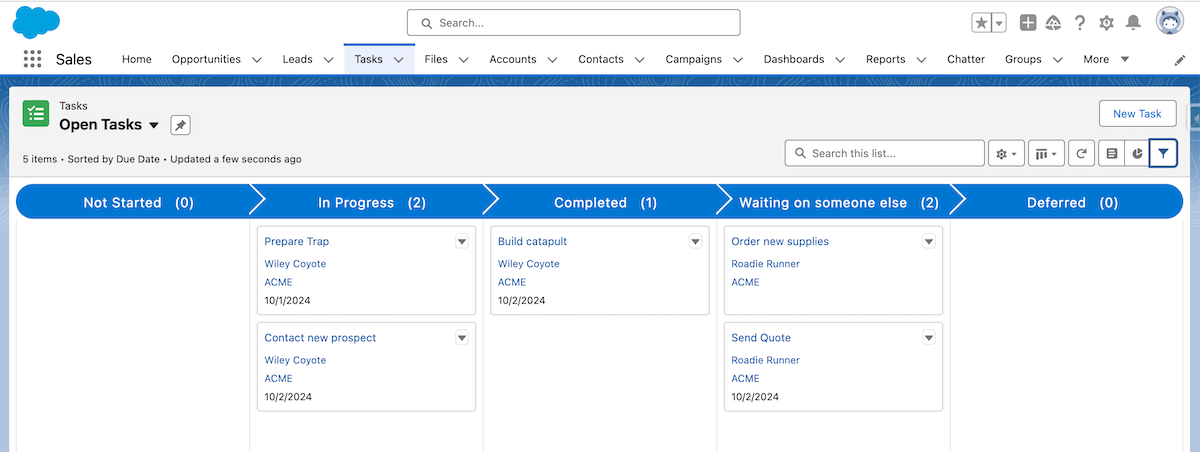Open the Dashboards tab
Screen dimensions: 1200x452
pos(793,59)
